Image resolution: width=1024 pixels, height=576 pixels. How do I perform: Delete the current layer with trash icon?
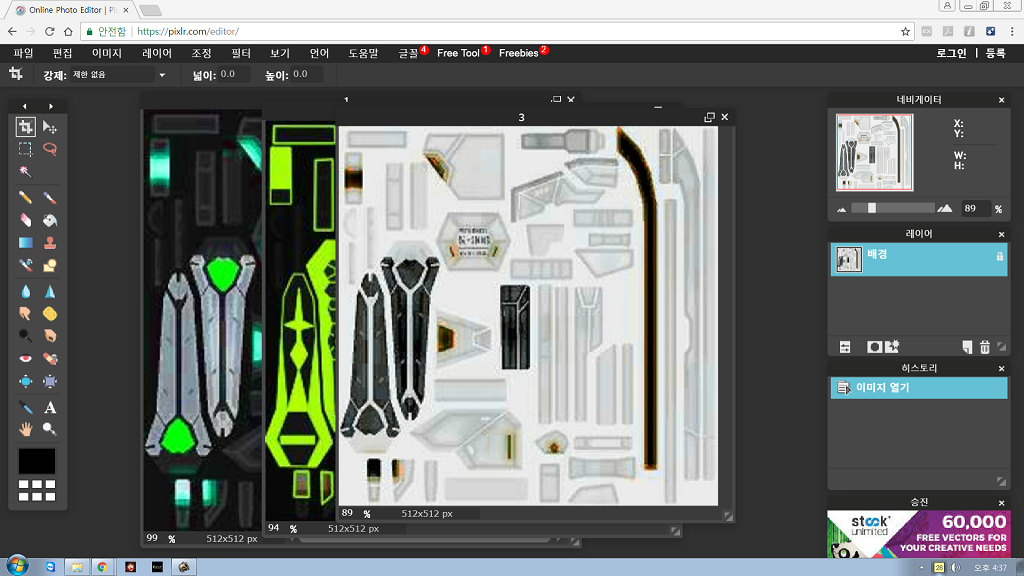click(x=985, y=347)
